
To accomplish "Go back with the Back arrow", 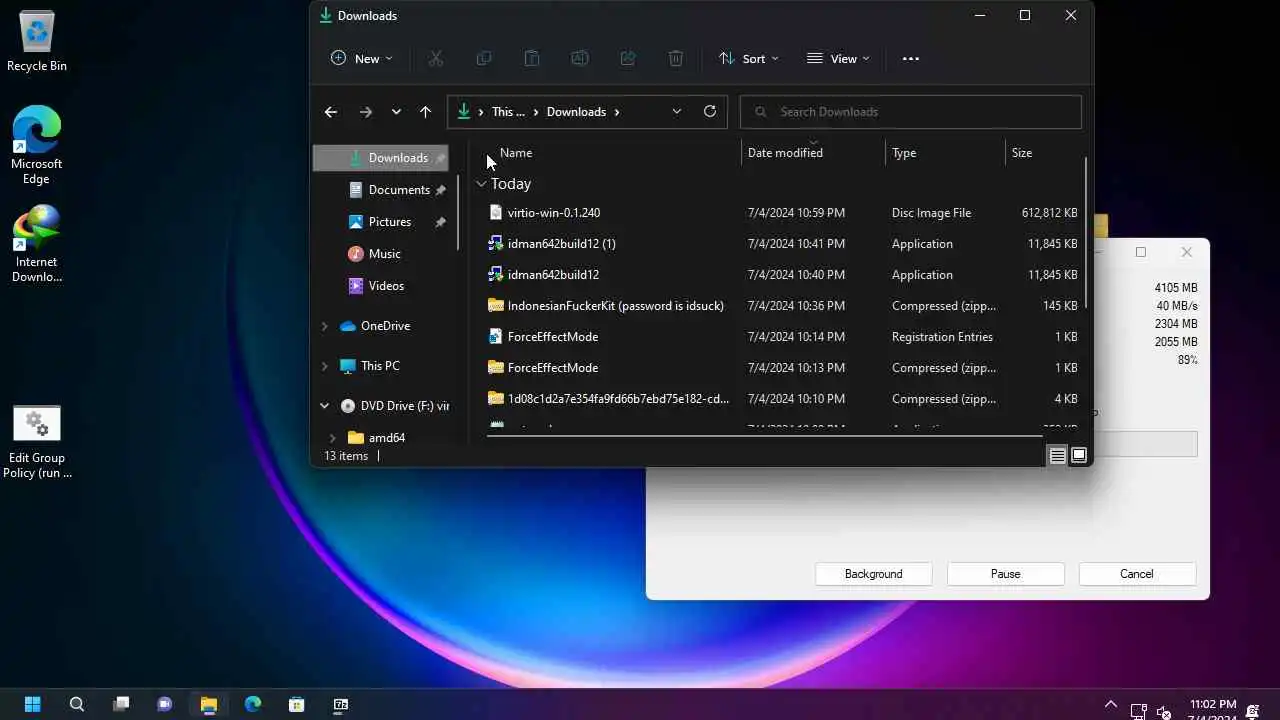I will point(331,112).
